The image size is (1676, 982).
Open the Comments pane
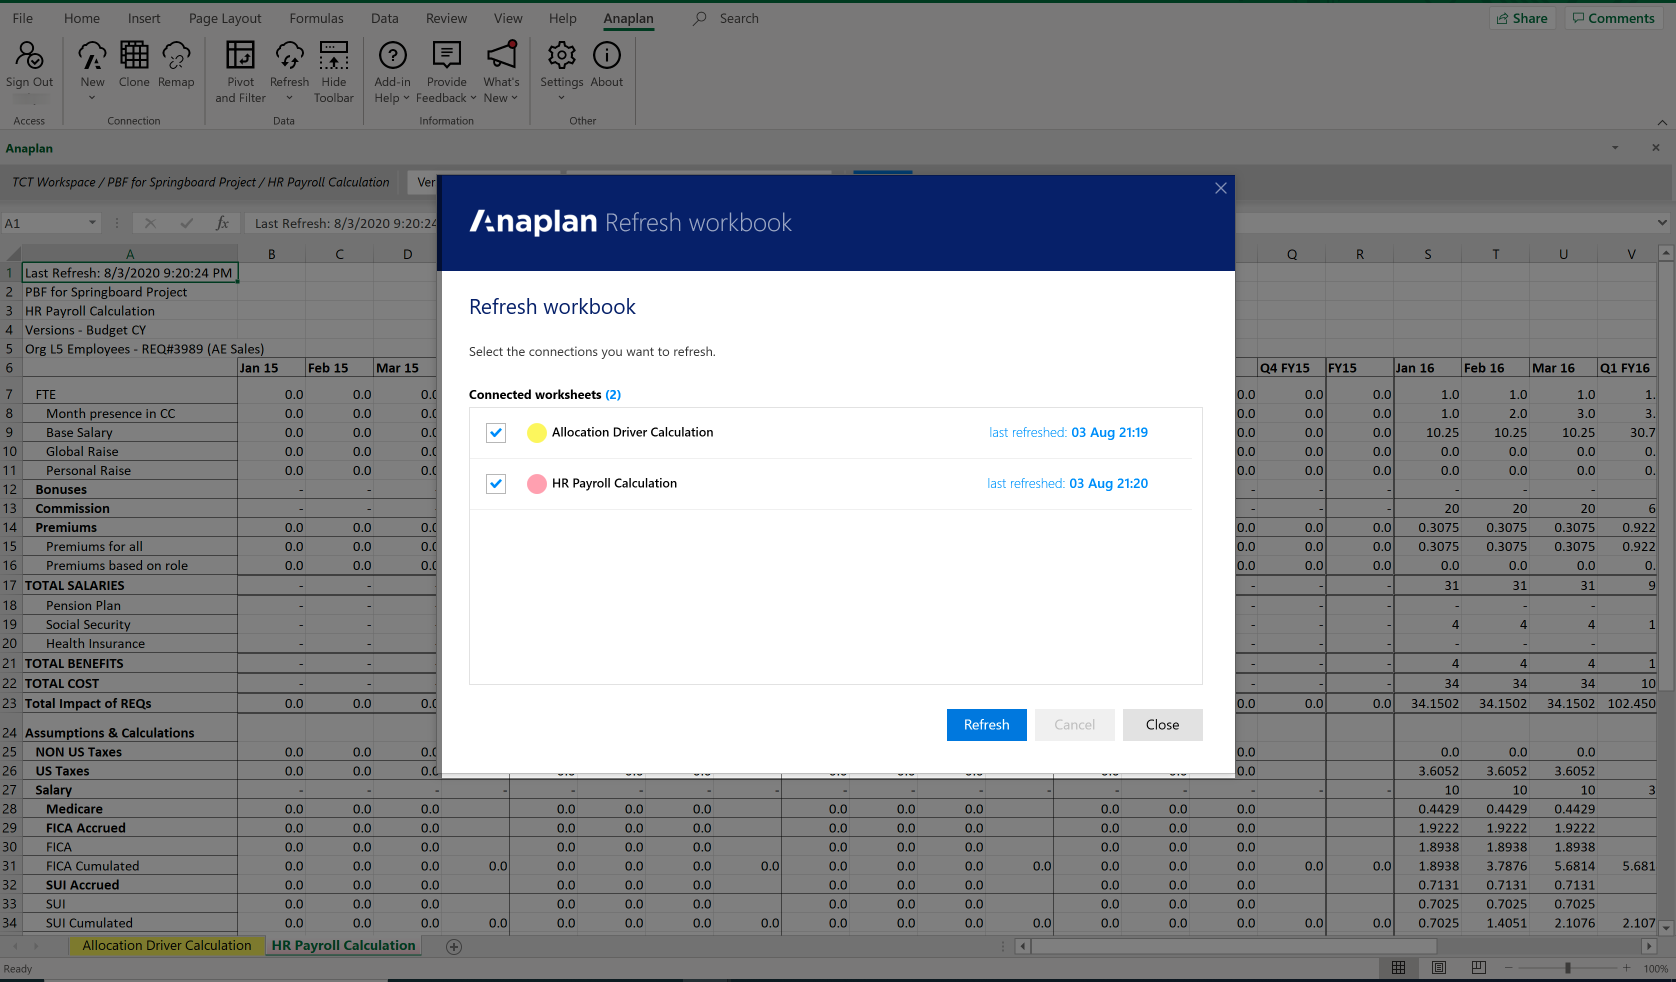pos(1613,18)
